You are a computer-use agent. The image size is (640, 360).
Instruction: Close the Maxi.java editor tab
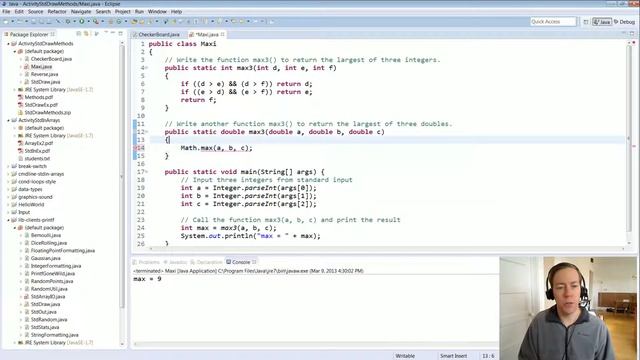click(x=223, y=34)
